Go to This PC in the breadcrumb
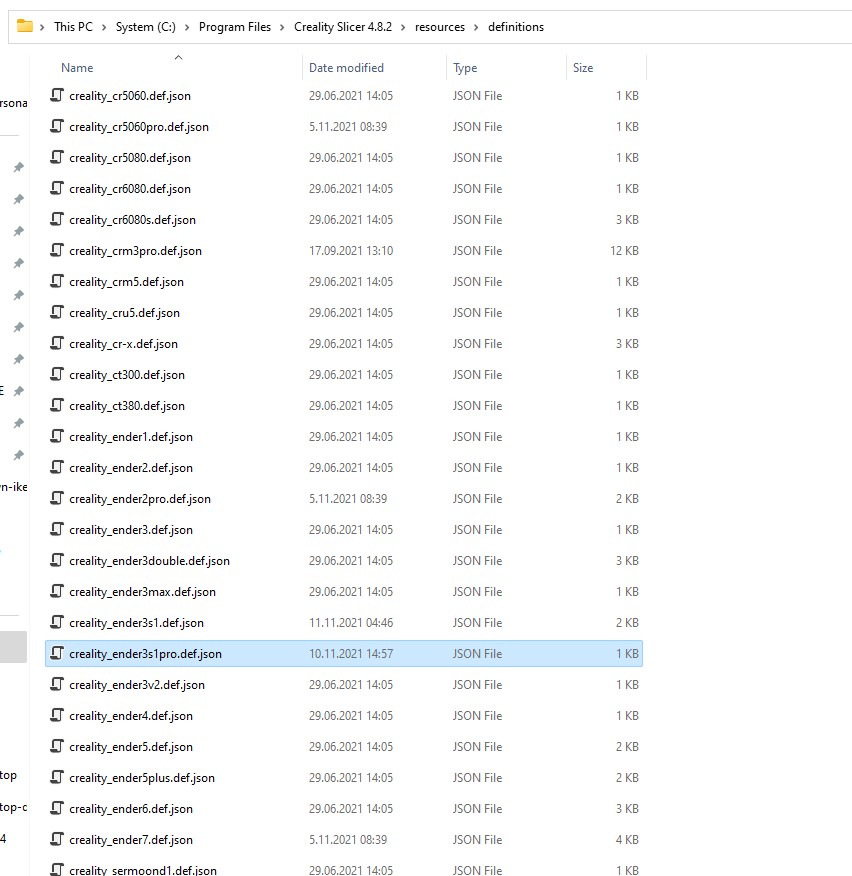The image size is (852, 876). click(x=73, y=27)
